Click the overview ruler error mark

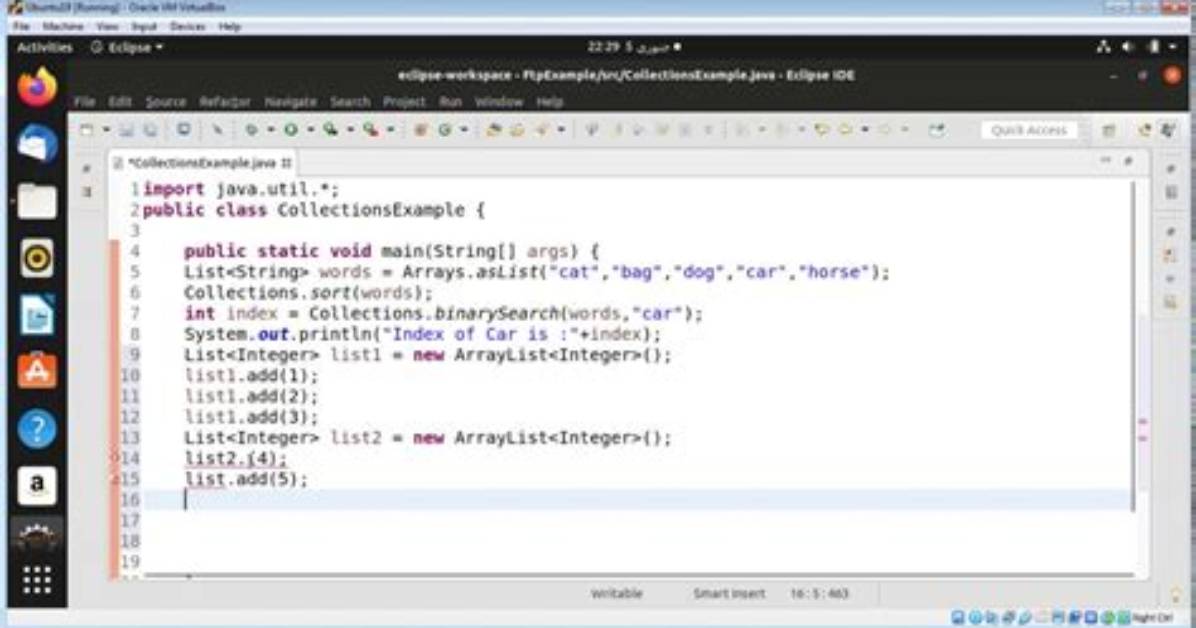tap(1143, 422)
